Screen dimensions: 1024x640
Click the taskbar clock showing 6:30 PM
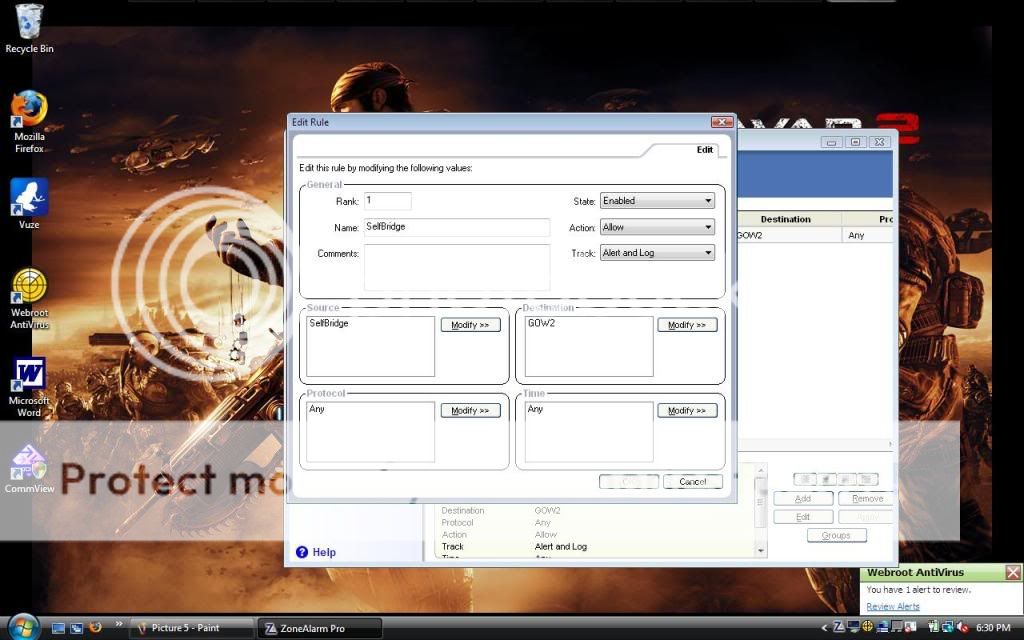tap(993, 628)
